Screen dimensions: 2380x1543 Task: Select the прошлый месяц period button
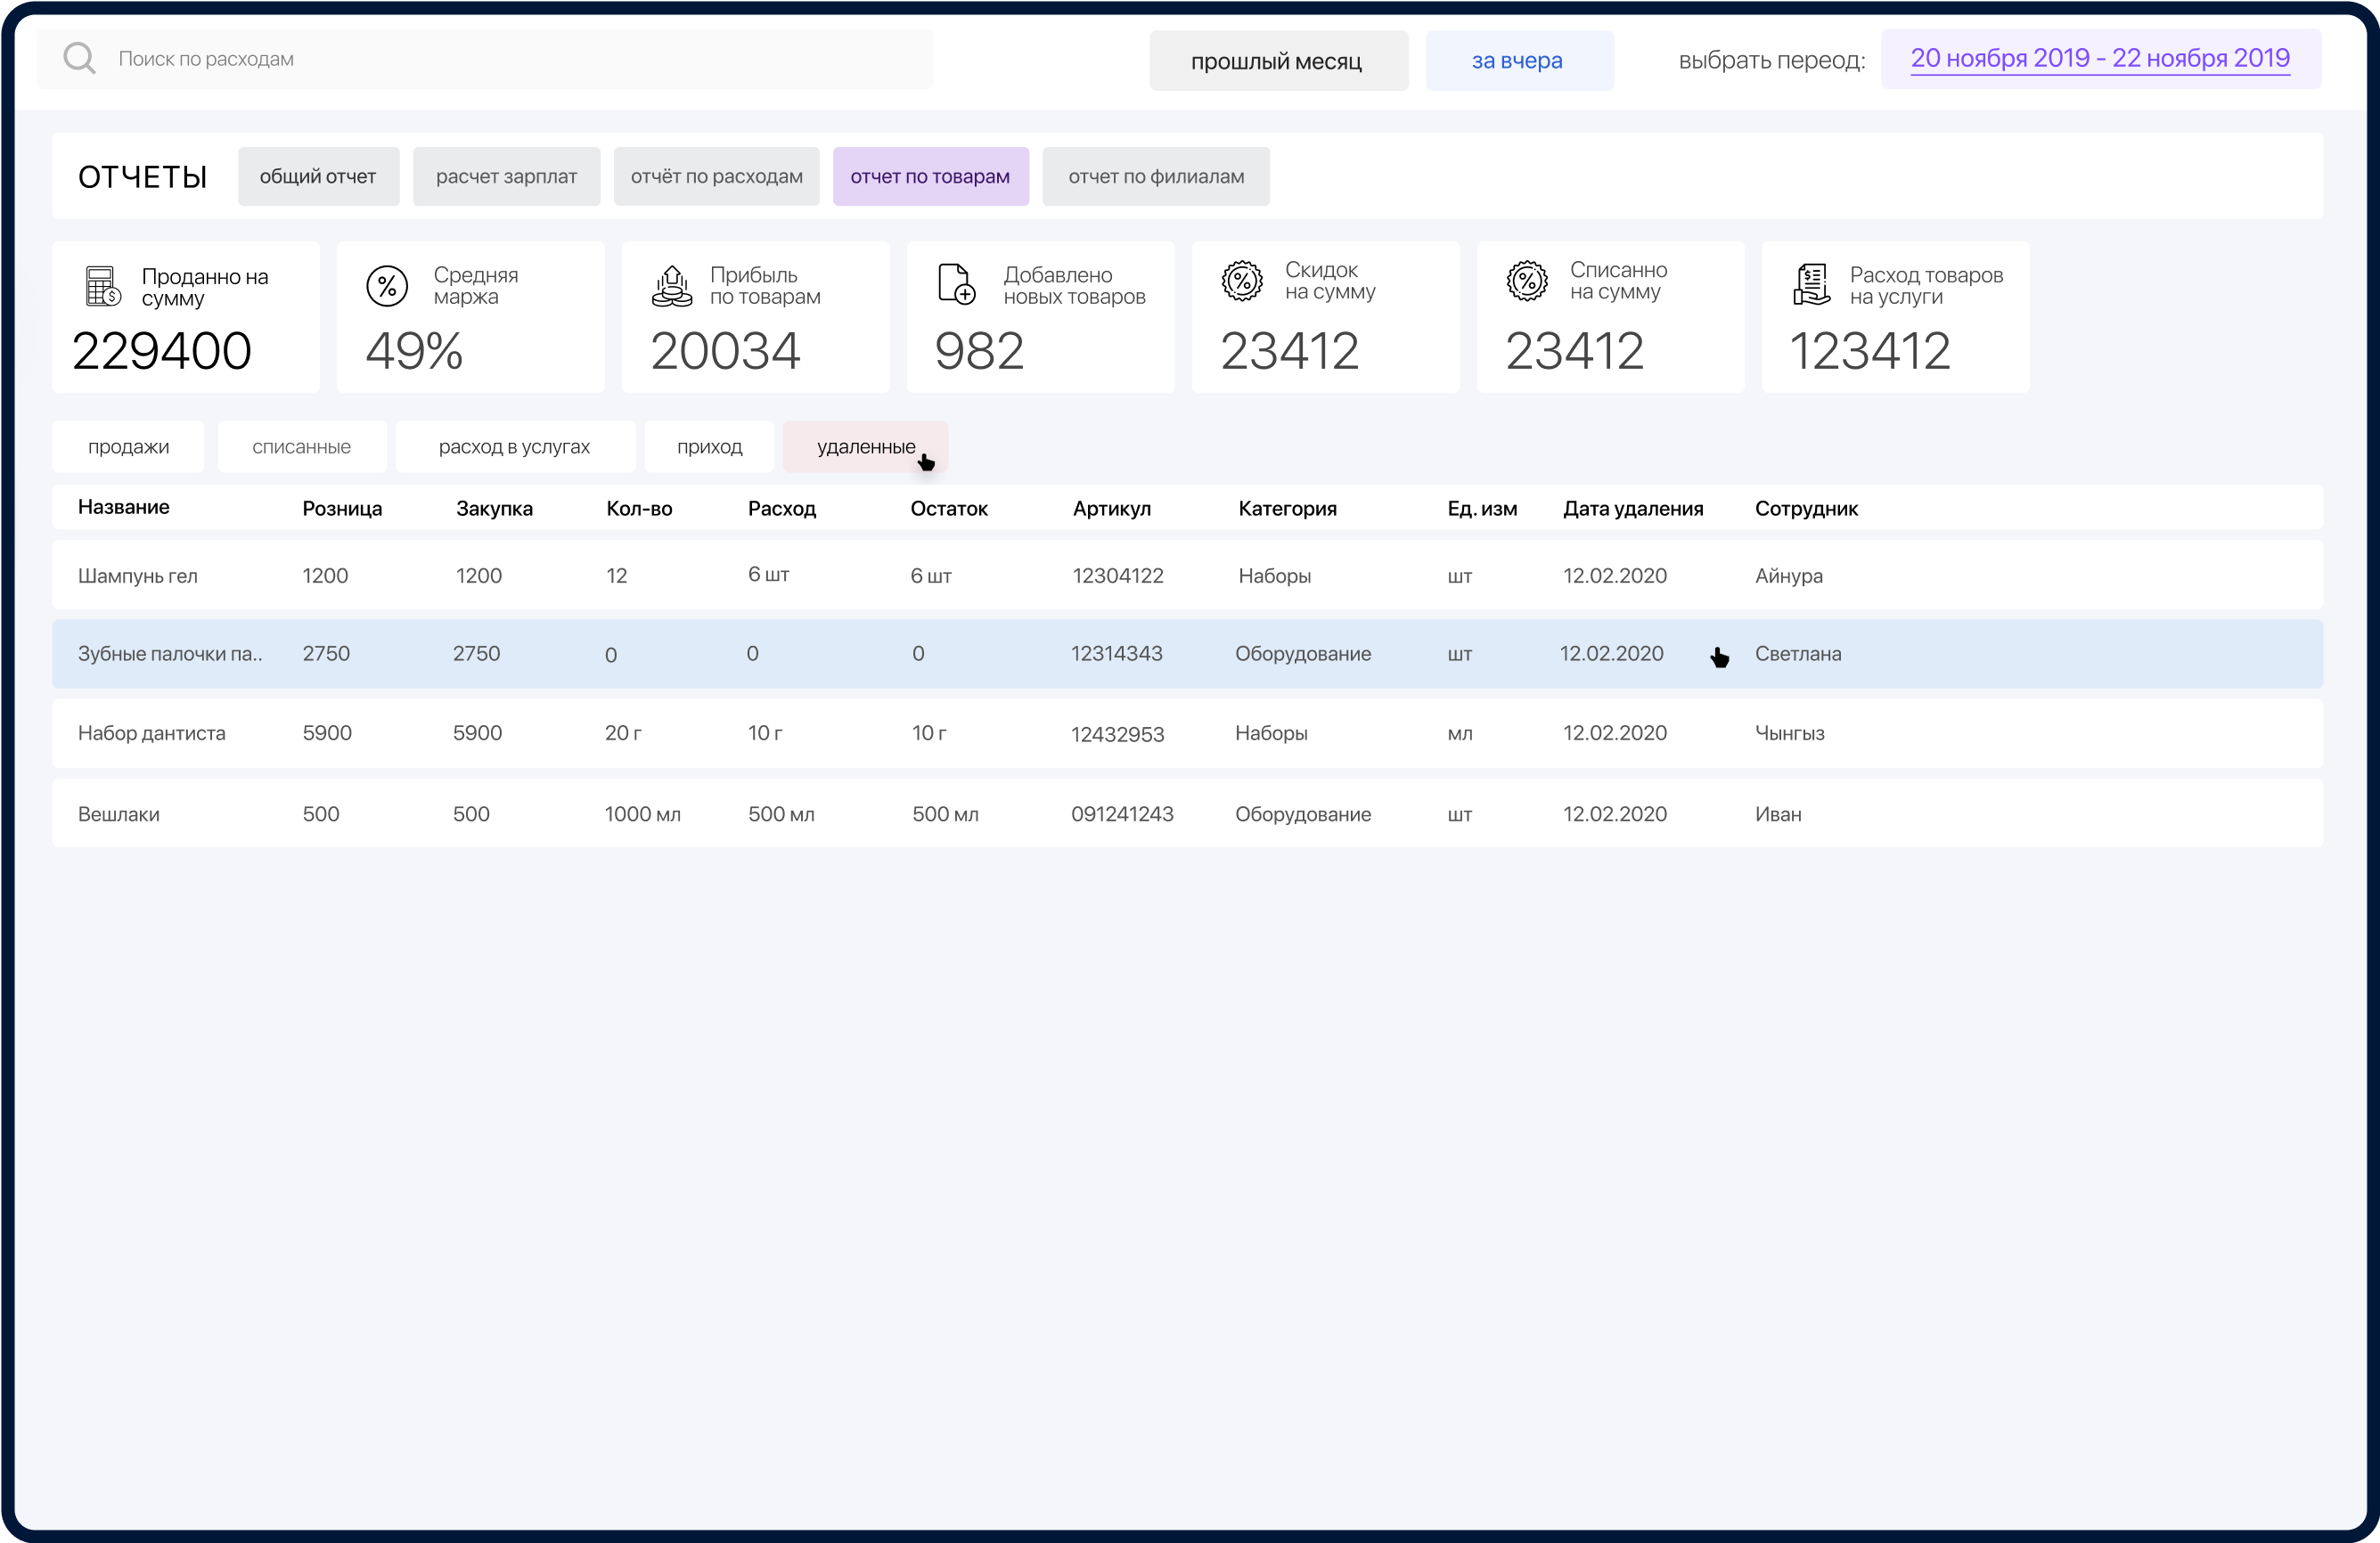pyautogui.click(x=1278, y=61)
